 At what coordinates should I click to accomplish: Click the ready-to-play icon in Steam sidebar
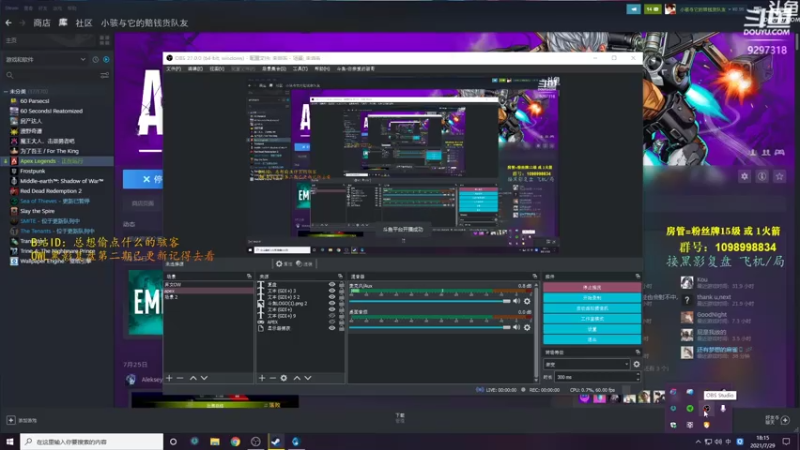point(106,60)
